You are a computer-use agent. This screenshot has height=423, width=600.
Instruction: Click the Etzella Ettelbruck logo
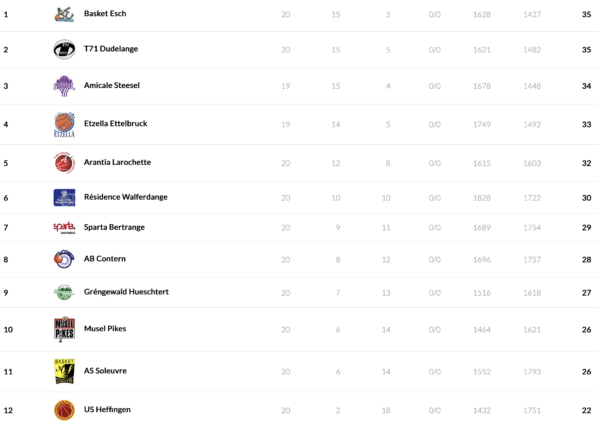click(64, 124)
